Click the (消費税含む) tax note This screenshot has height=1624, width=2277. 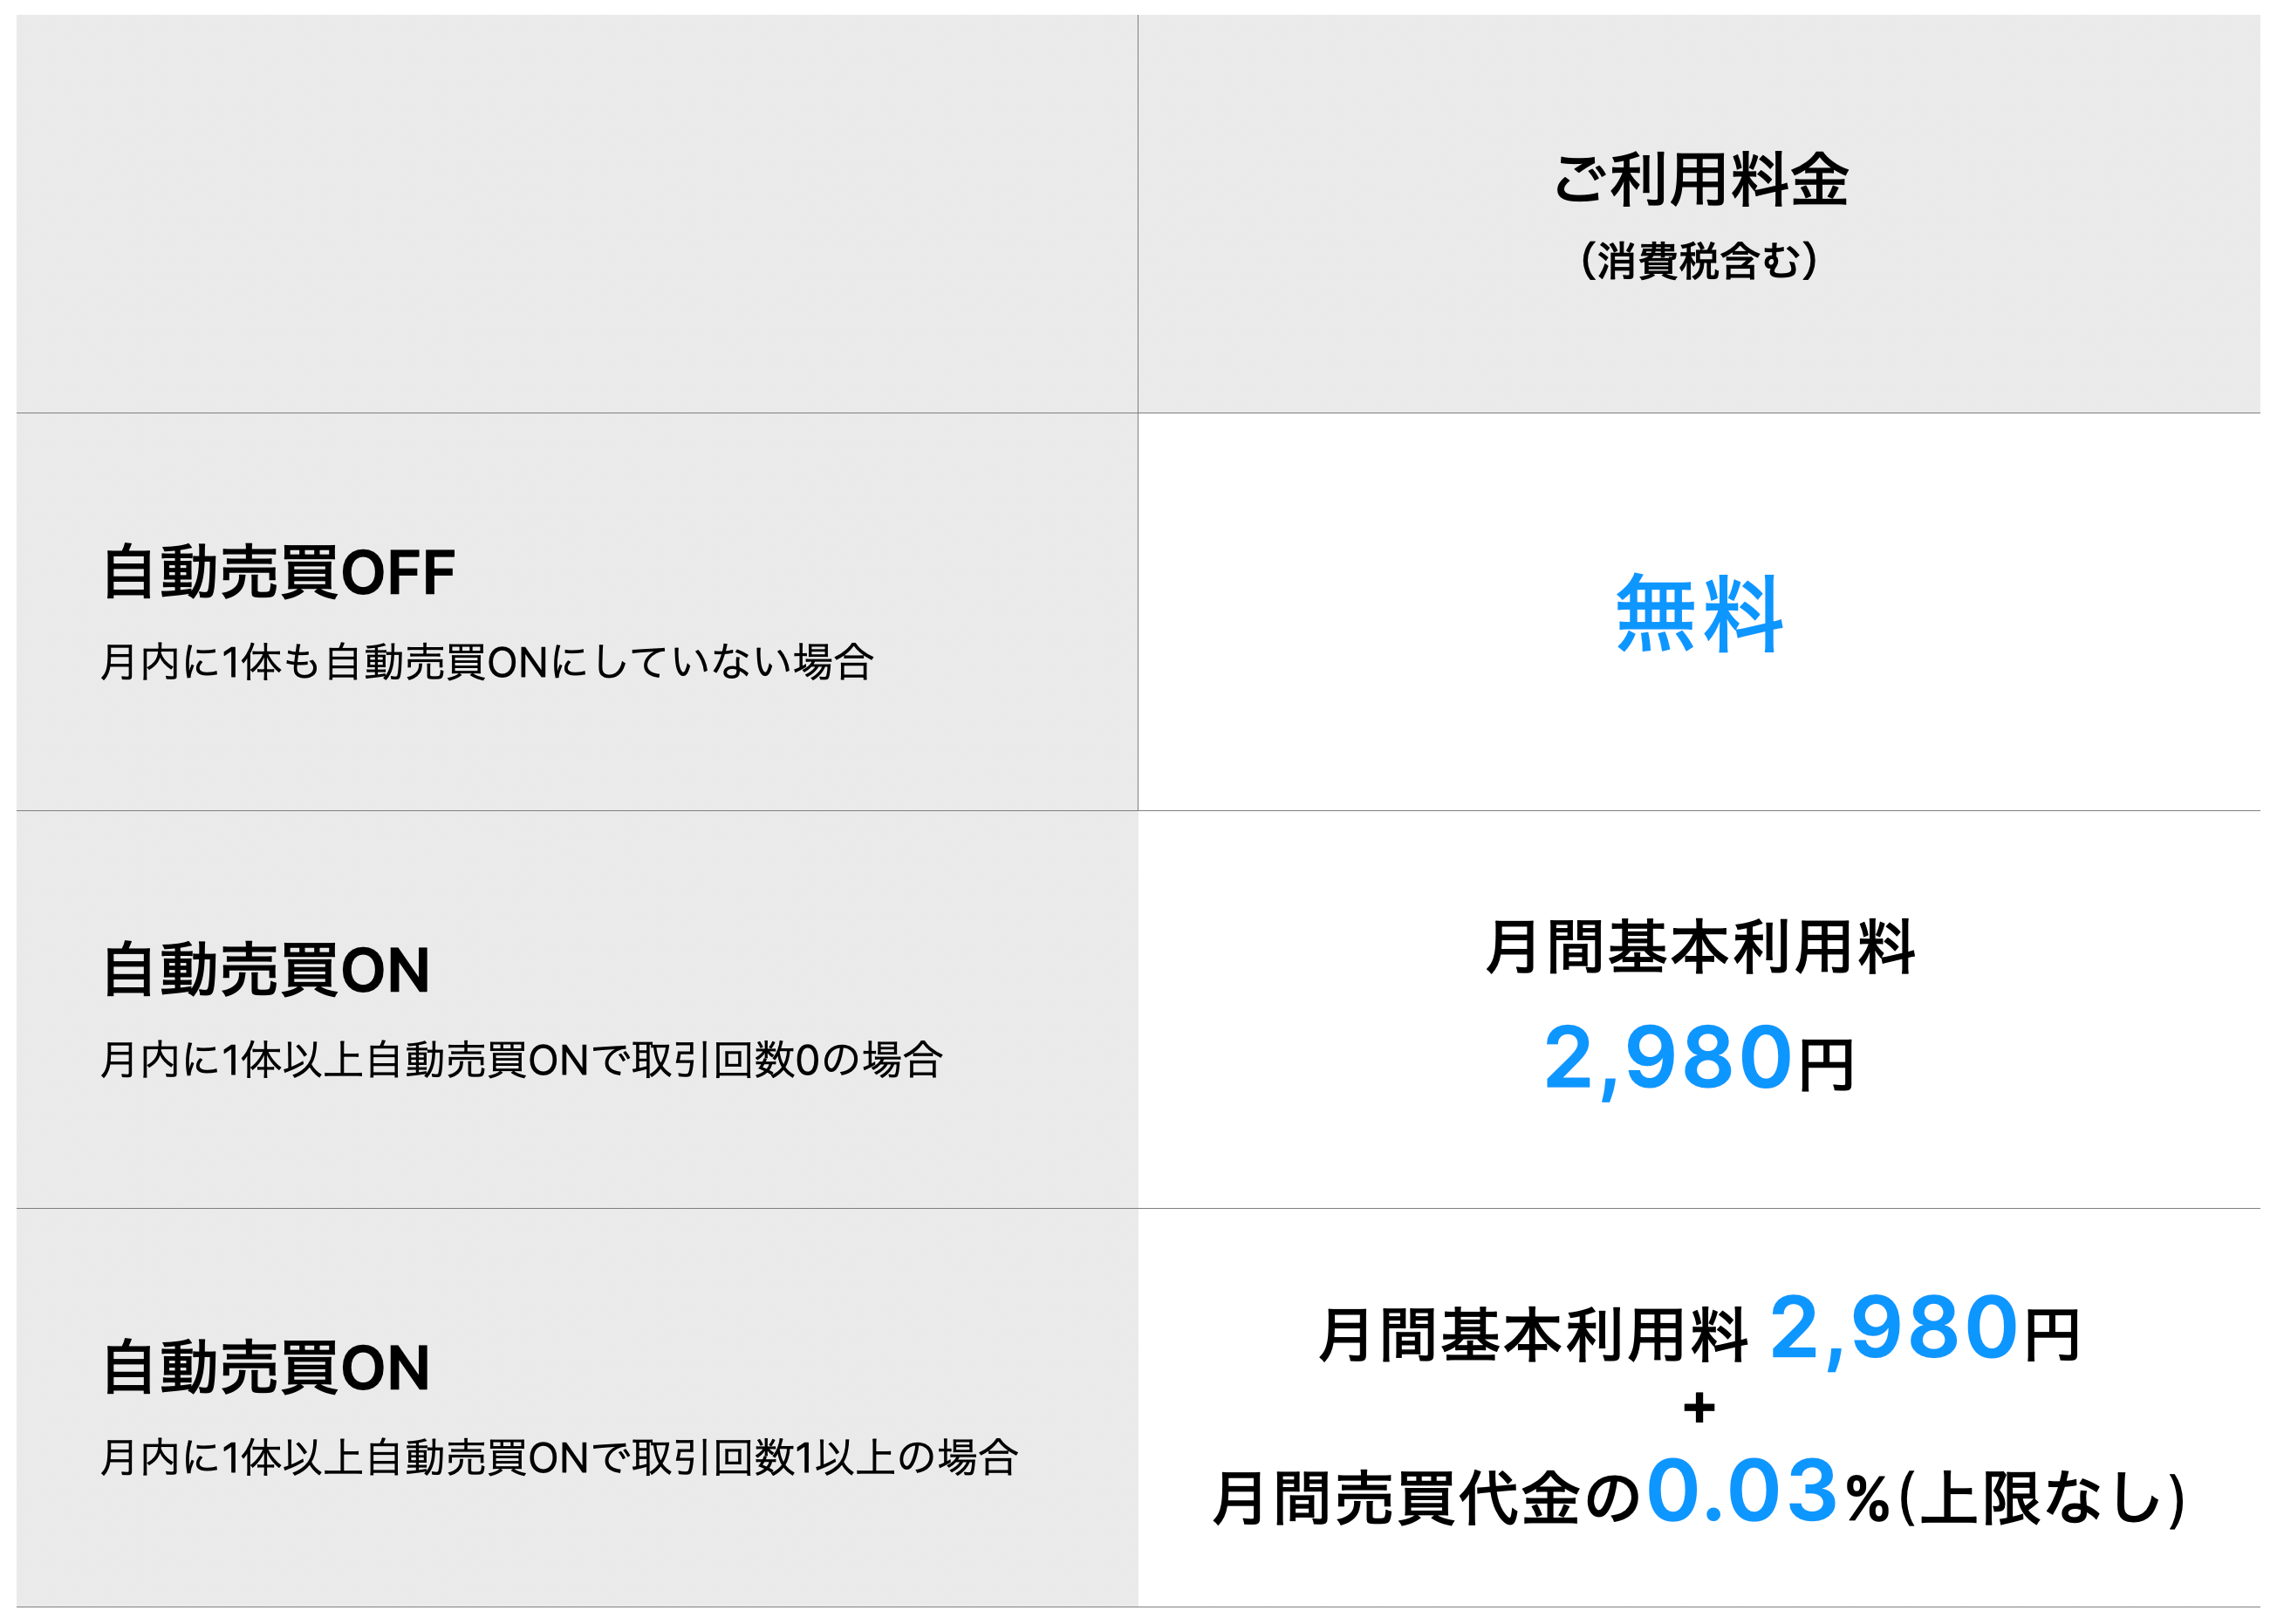[x=1698, y=261]
